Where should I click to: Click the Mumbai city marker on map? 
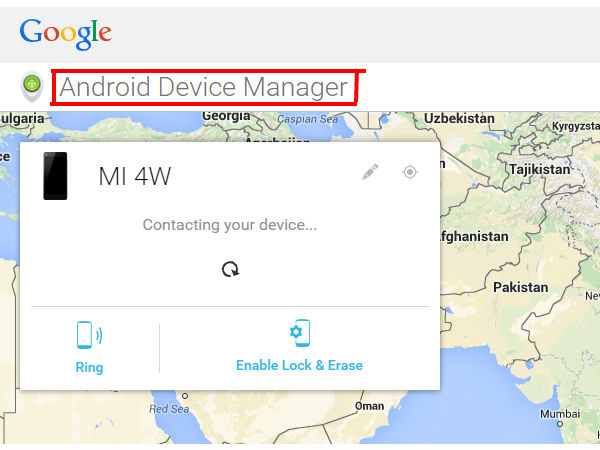point(560,424)
